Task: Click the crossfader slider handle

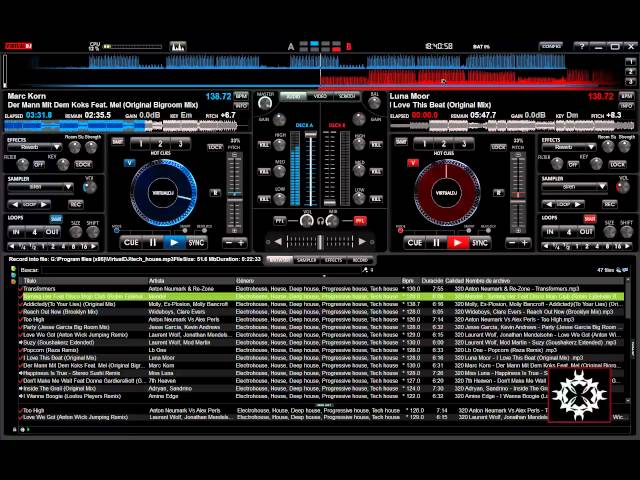Action: [x=320, y=242]
